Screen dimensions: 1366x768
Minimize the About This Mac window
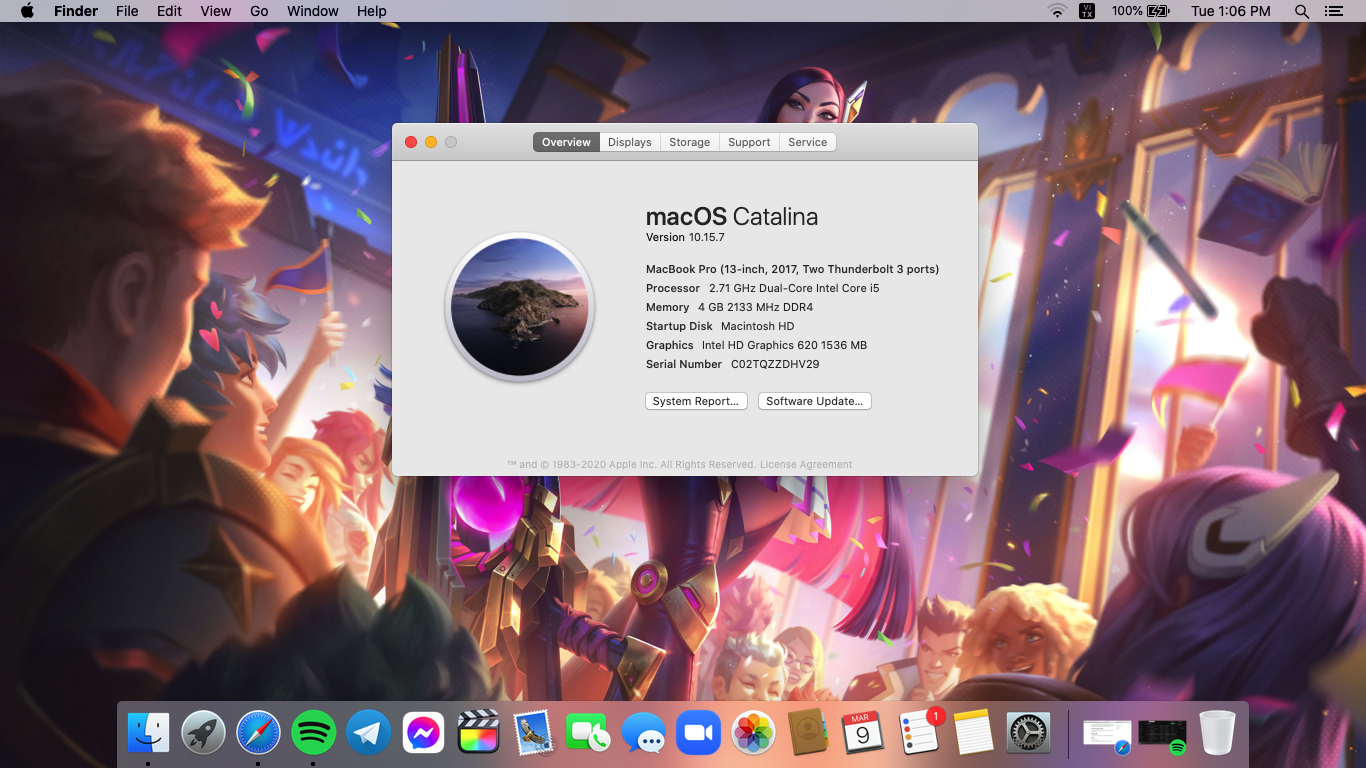[431, 142]
